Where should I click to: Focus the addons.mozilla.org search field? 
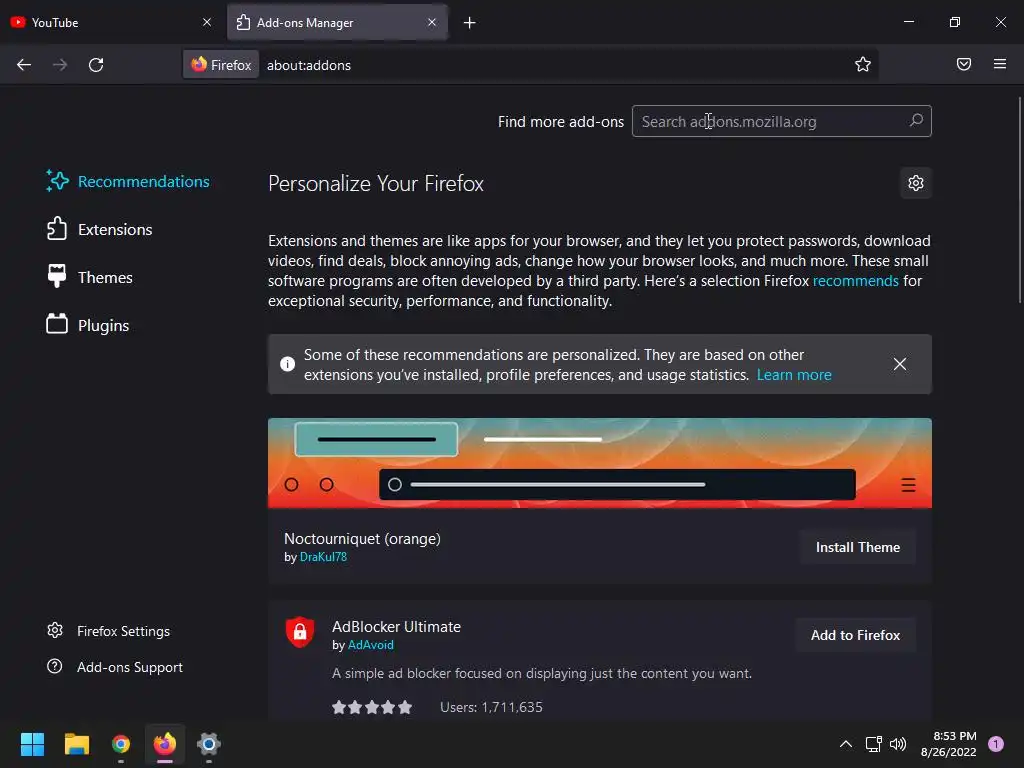(781, 121)
